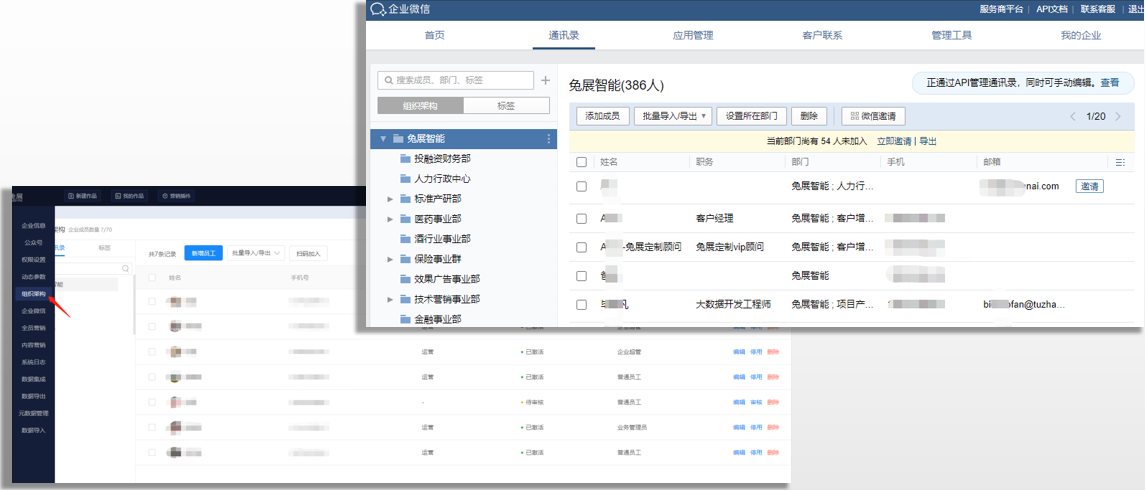1145x490 pixels.
Task: Open 批量导入/导出 dropdown in 企业微信 toolbar
Action: click(673, 116)
